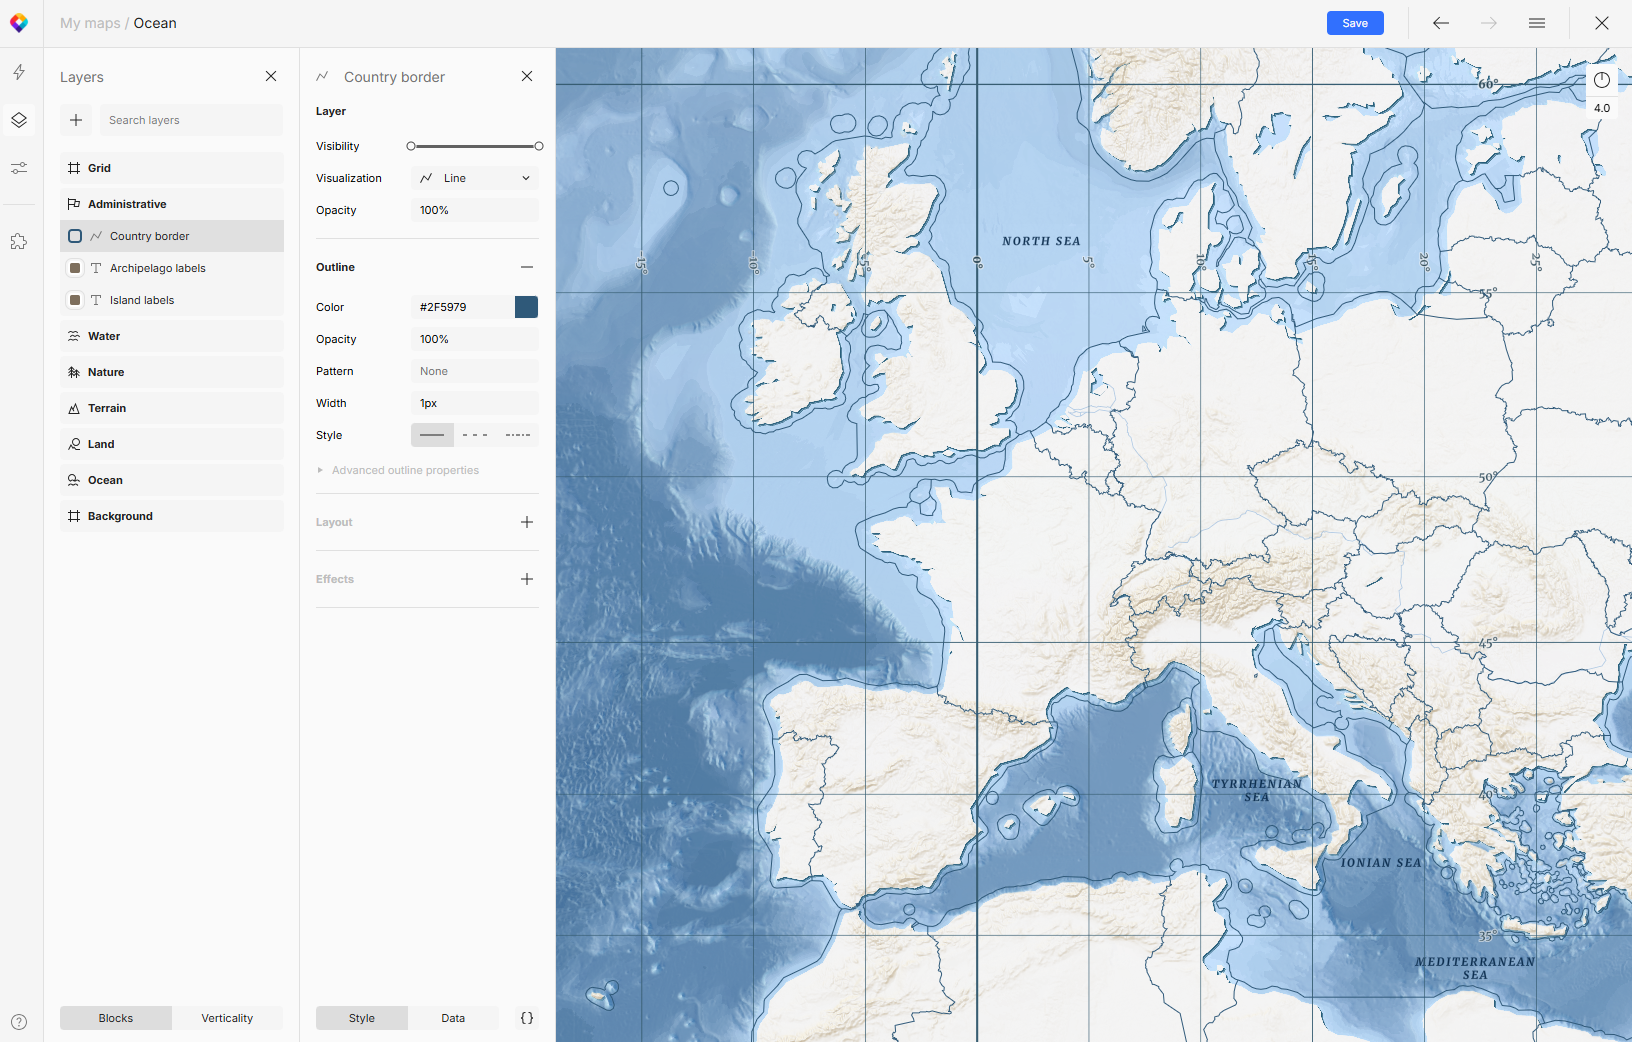Click the clock history icon on the map
Image resolution: width=1632 pixels, height=1042 pixels.
(x=1600, y=80)
